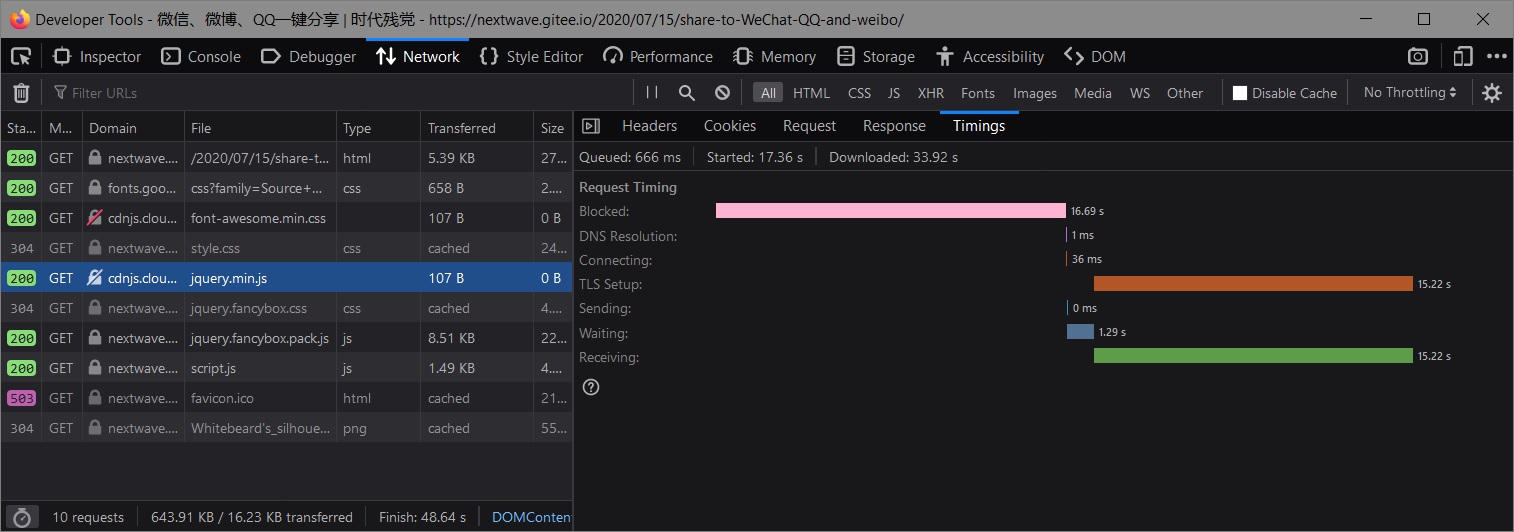Filter requests by Images

[1035, 93]
